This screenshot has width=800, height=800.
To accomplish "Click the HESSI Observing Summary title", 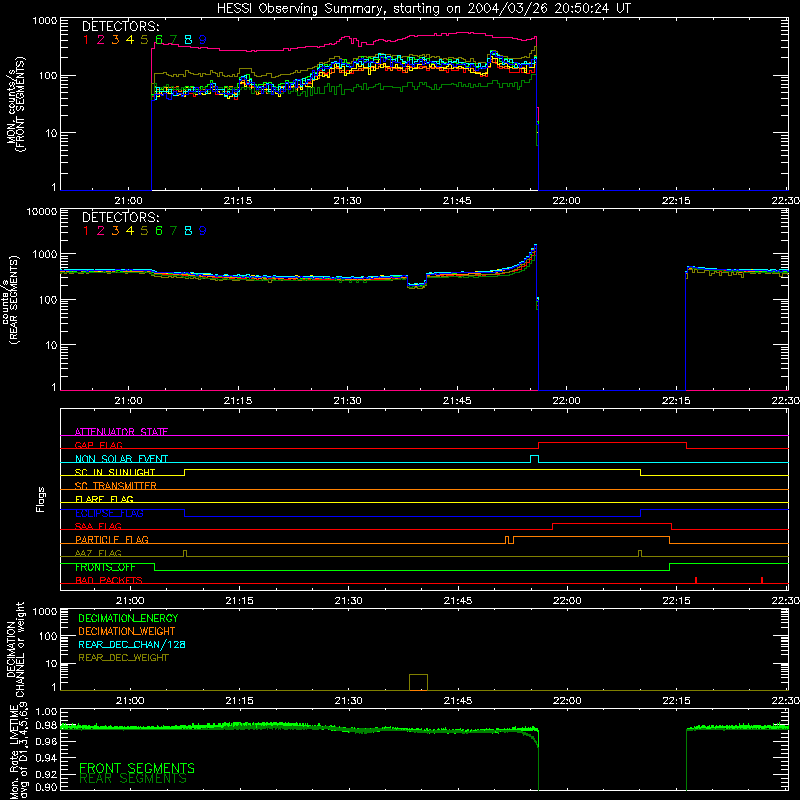I will click(423, 9).
